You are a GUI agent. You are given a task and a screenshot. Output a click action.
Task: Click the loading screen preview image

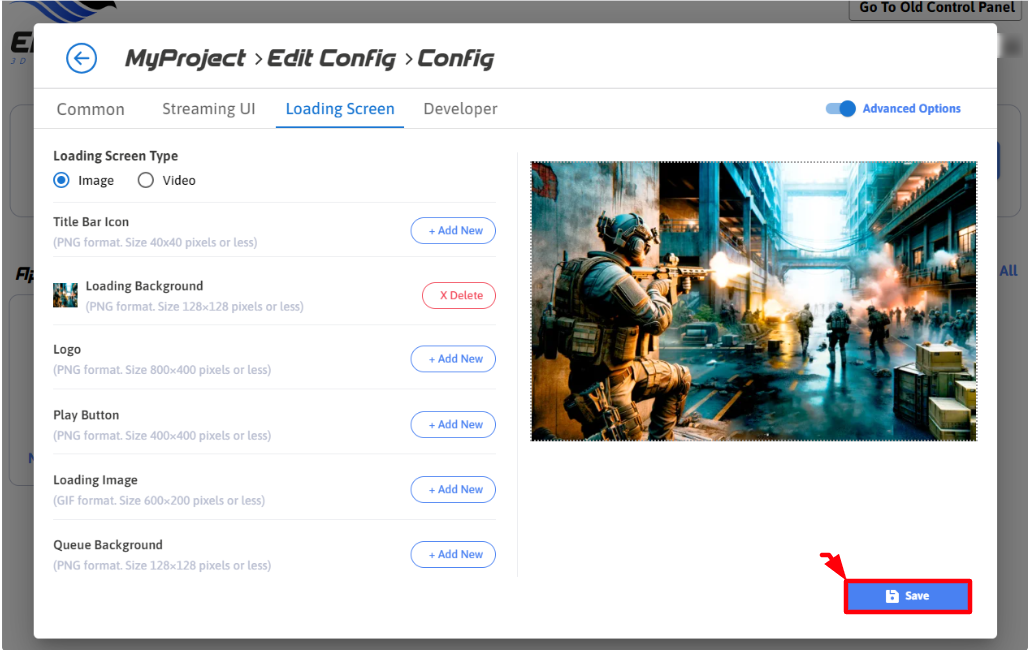click(753, 301)
